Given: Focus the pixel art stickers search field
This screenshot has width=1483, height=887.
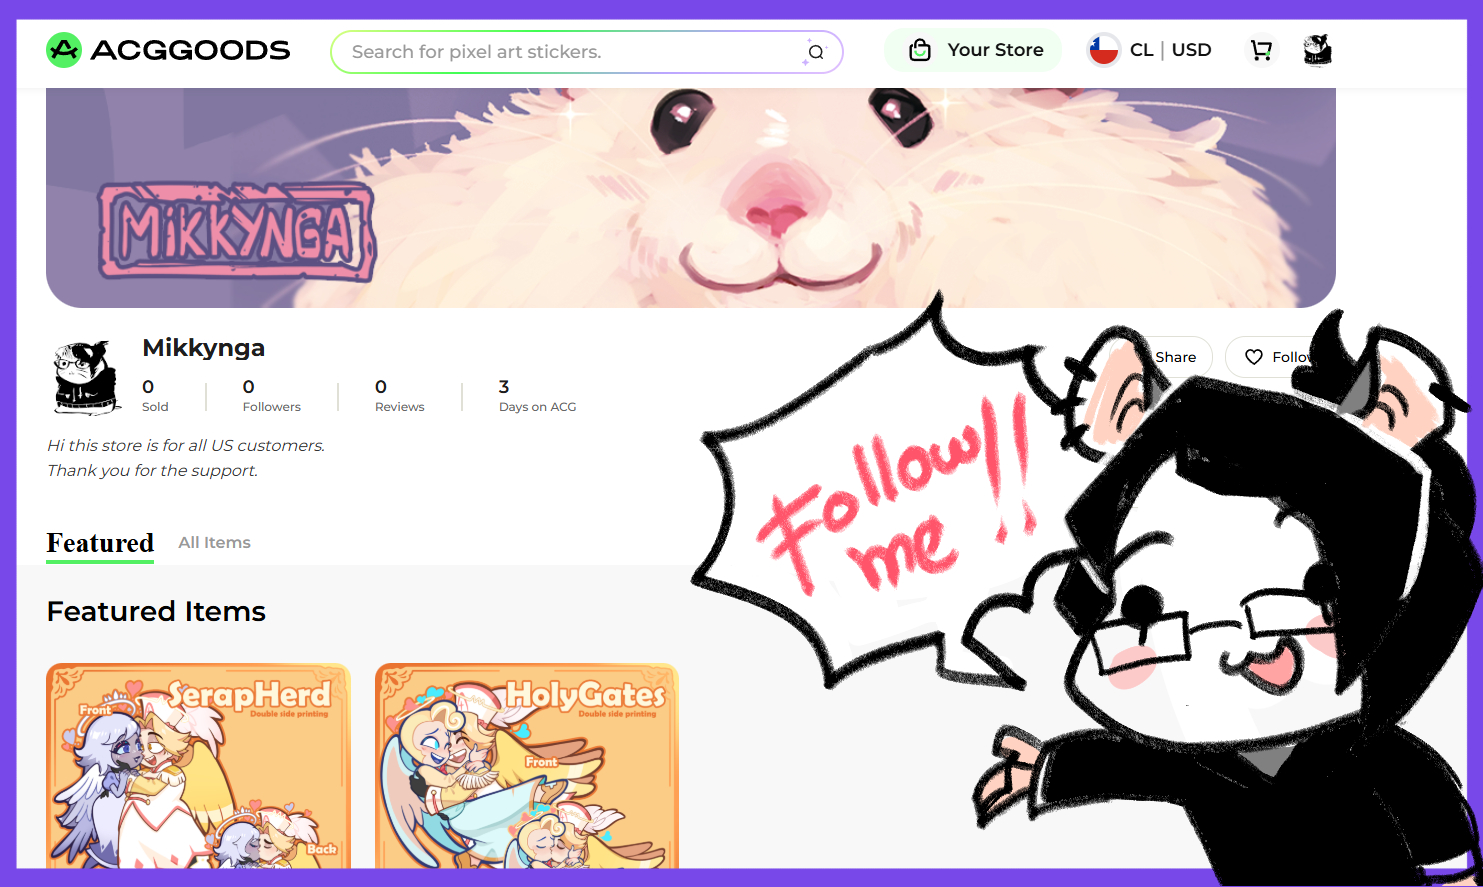Looking at the screenshot, I should pos(570,52).
